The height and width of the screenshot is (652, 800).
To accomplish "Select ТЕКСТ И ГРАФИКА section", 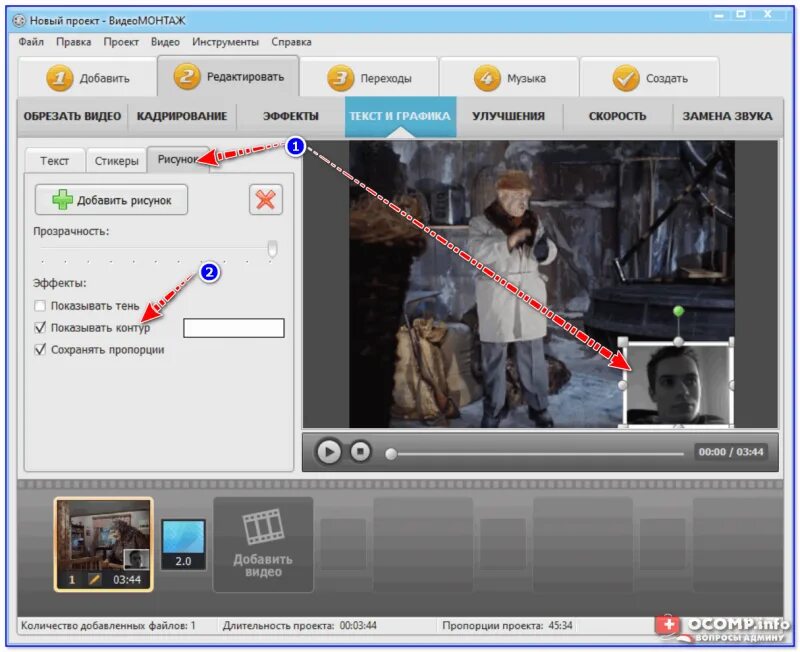I will [x=400, y=116].
